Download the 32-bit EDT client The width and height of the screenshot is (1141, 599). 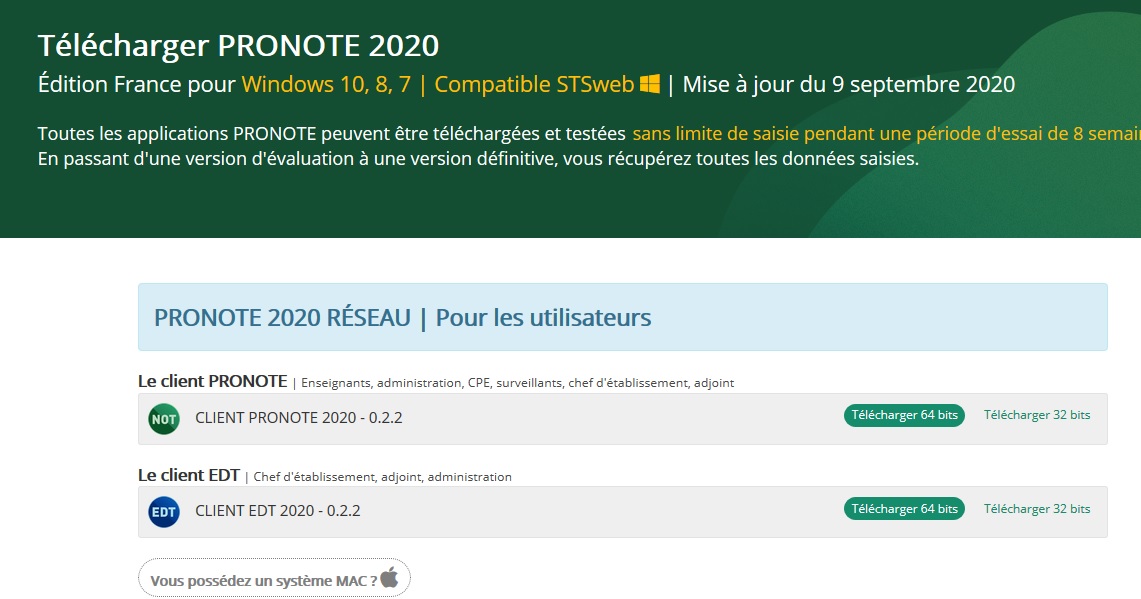[1037, 509]
